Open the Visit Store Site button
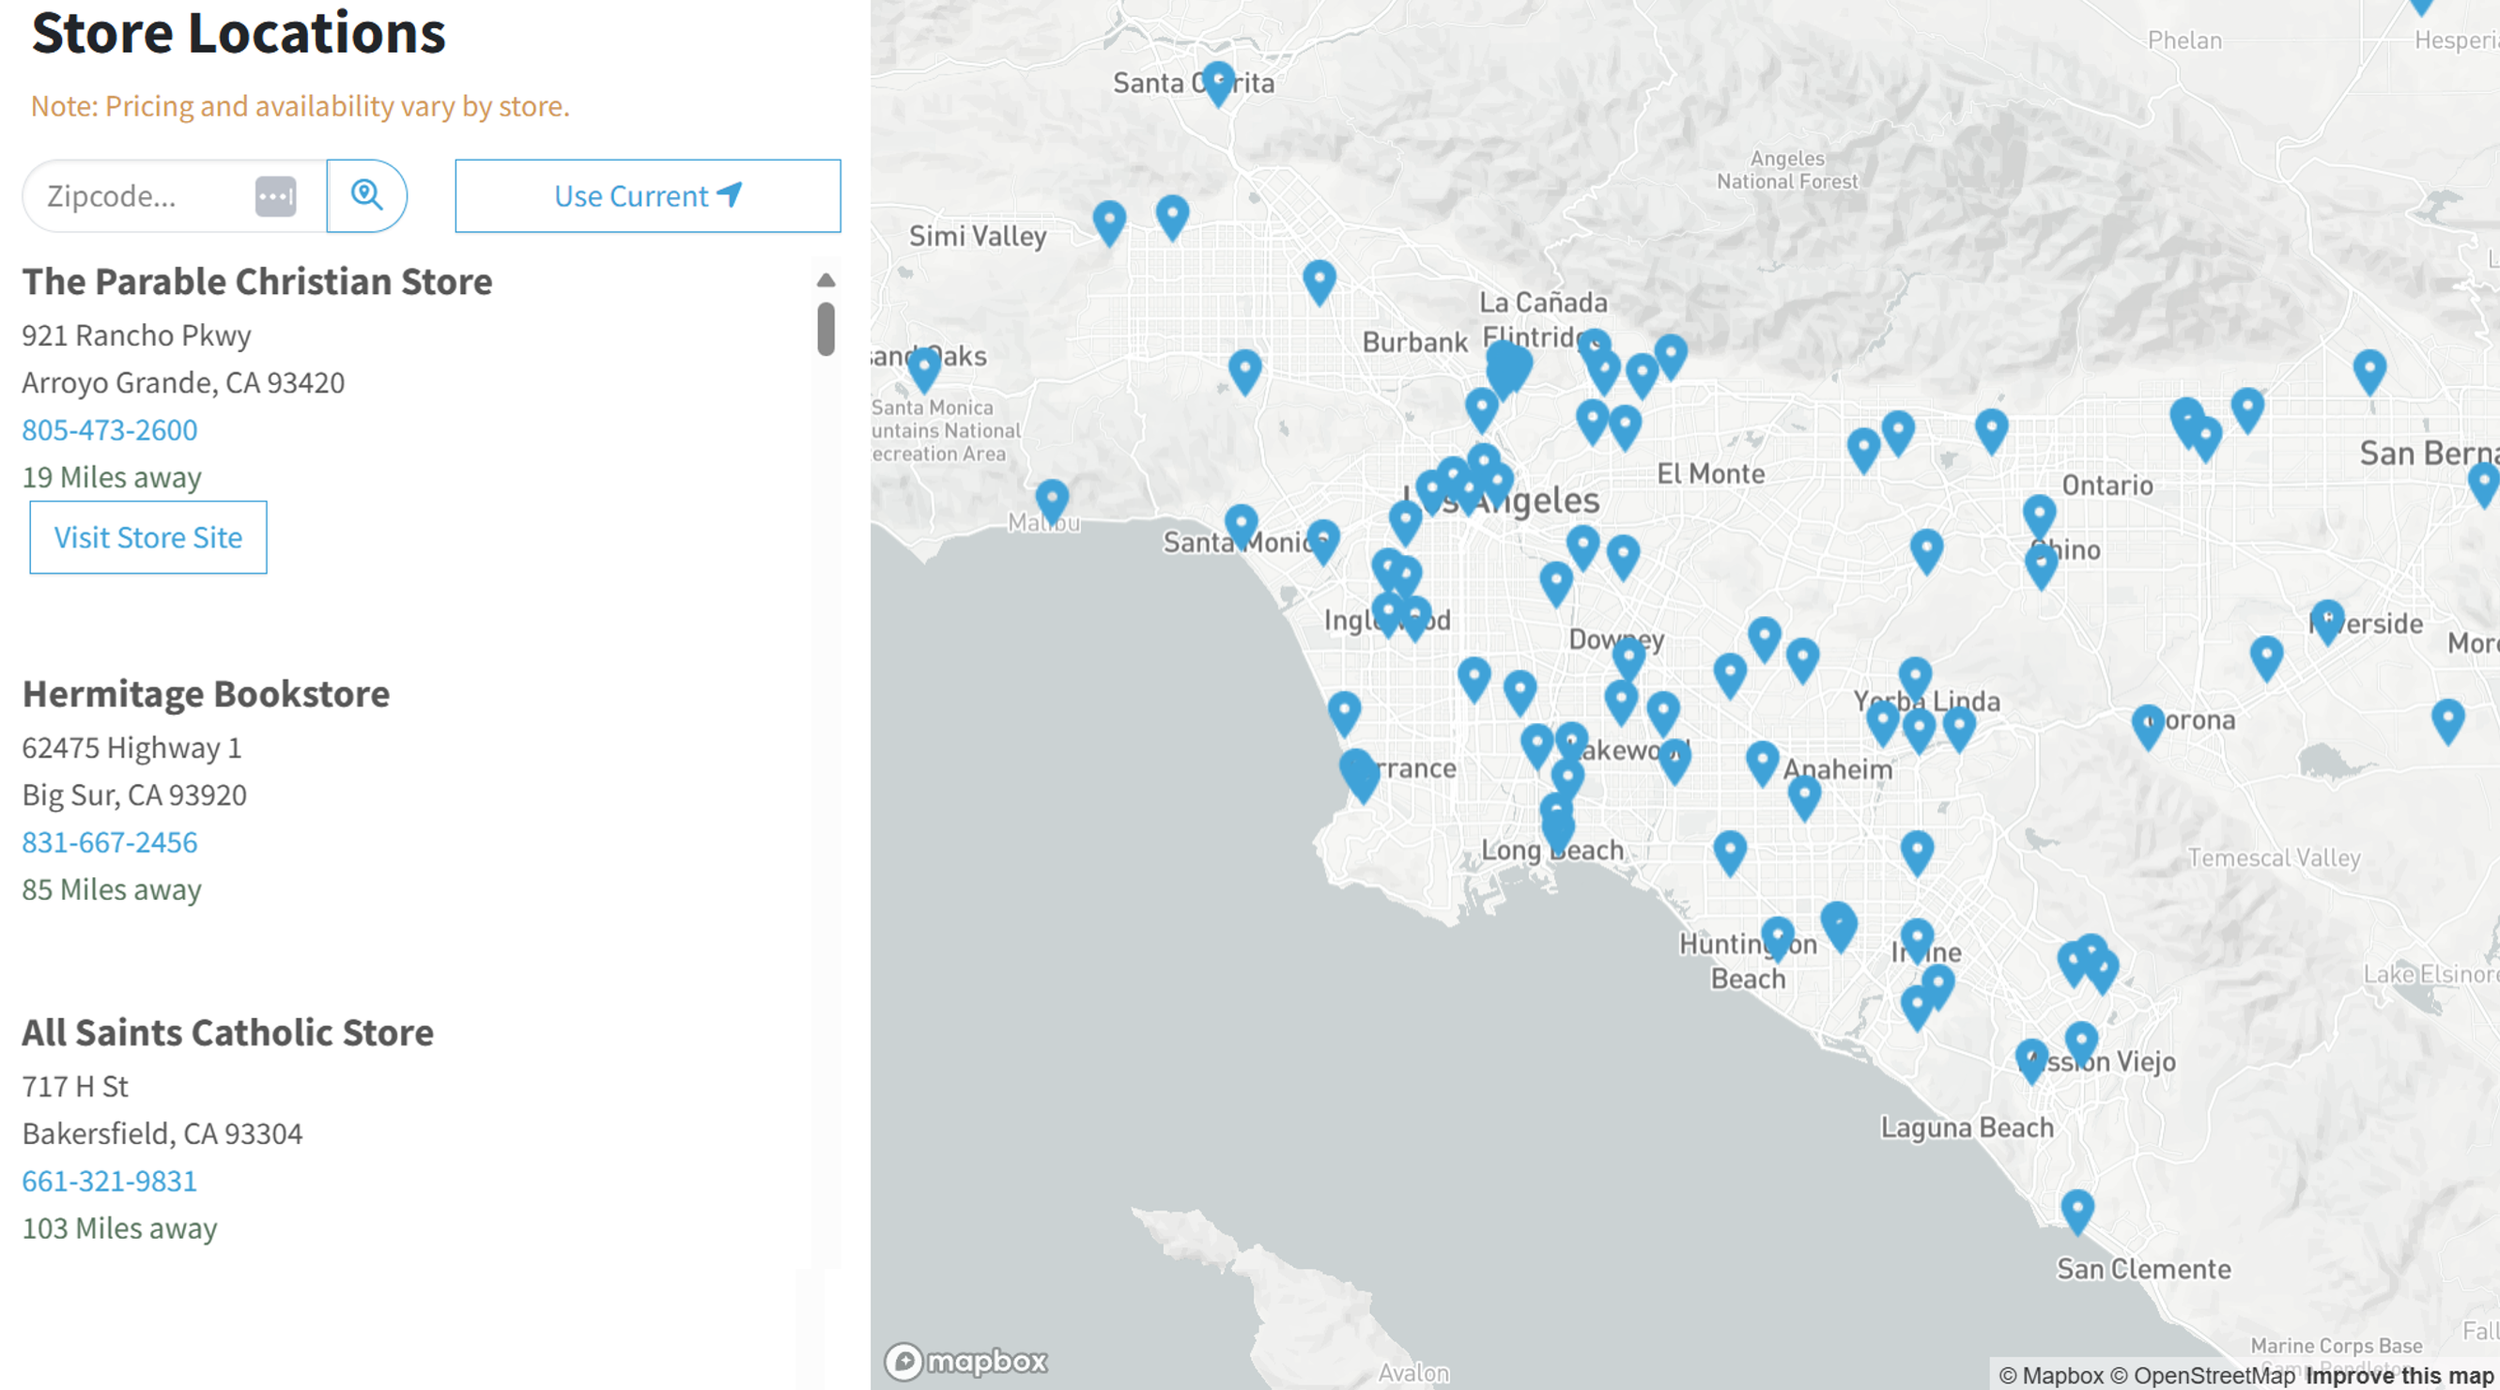The width and height of the screenshot is (2500, 1390). pyautogui.click(x=148, y=537)
